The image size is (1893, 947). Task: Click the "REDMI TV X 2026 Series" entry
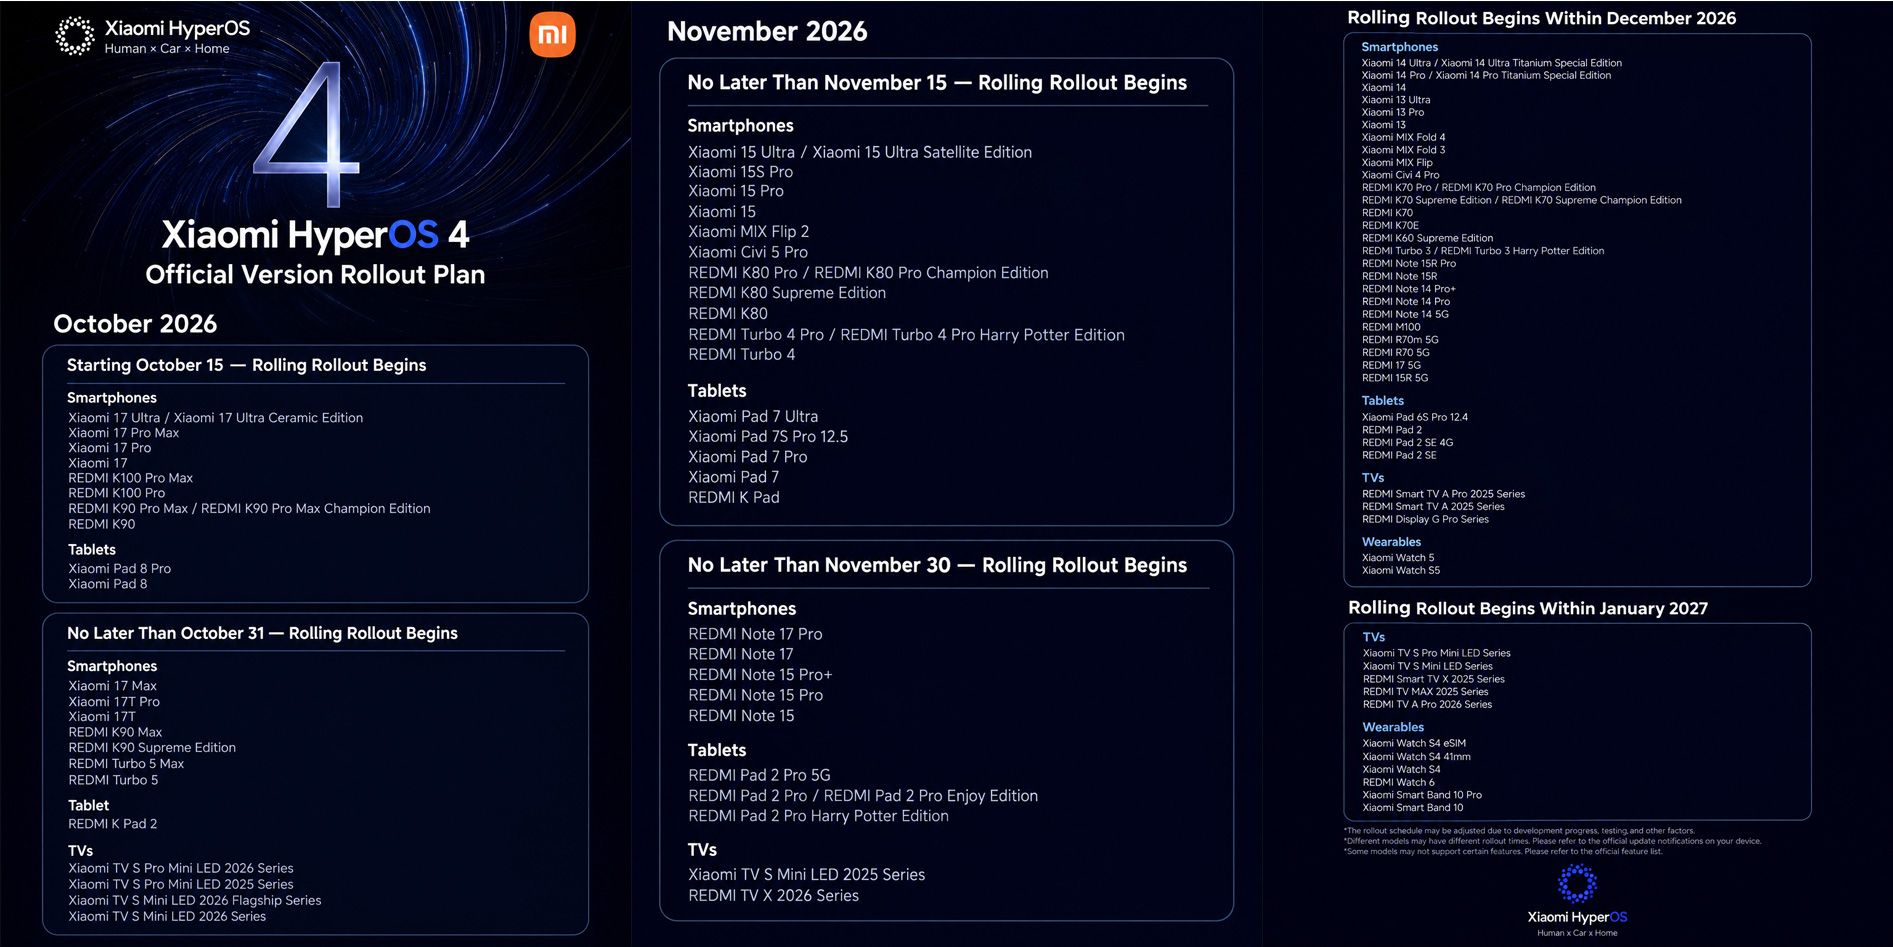[774, 896]
